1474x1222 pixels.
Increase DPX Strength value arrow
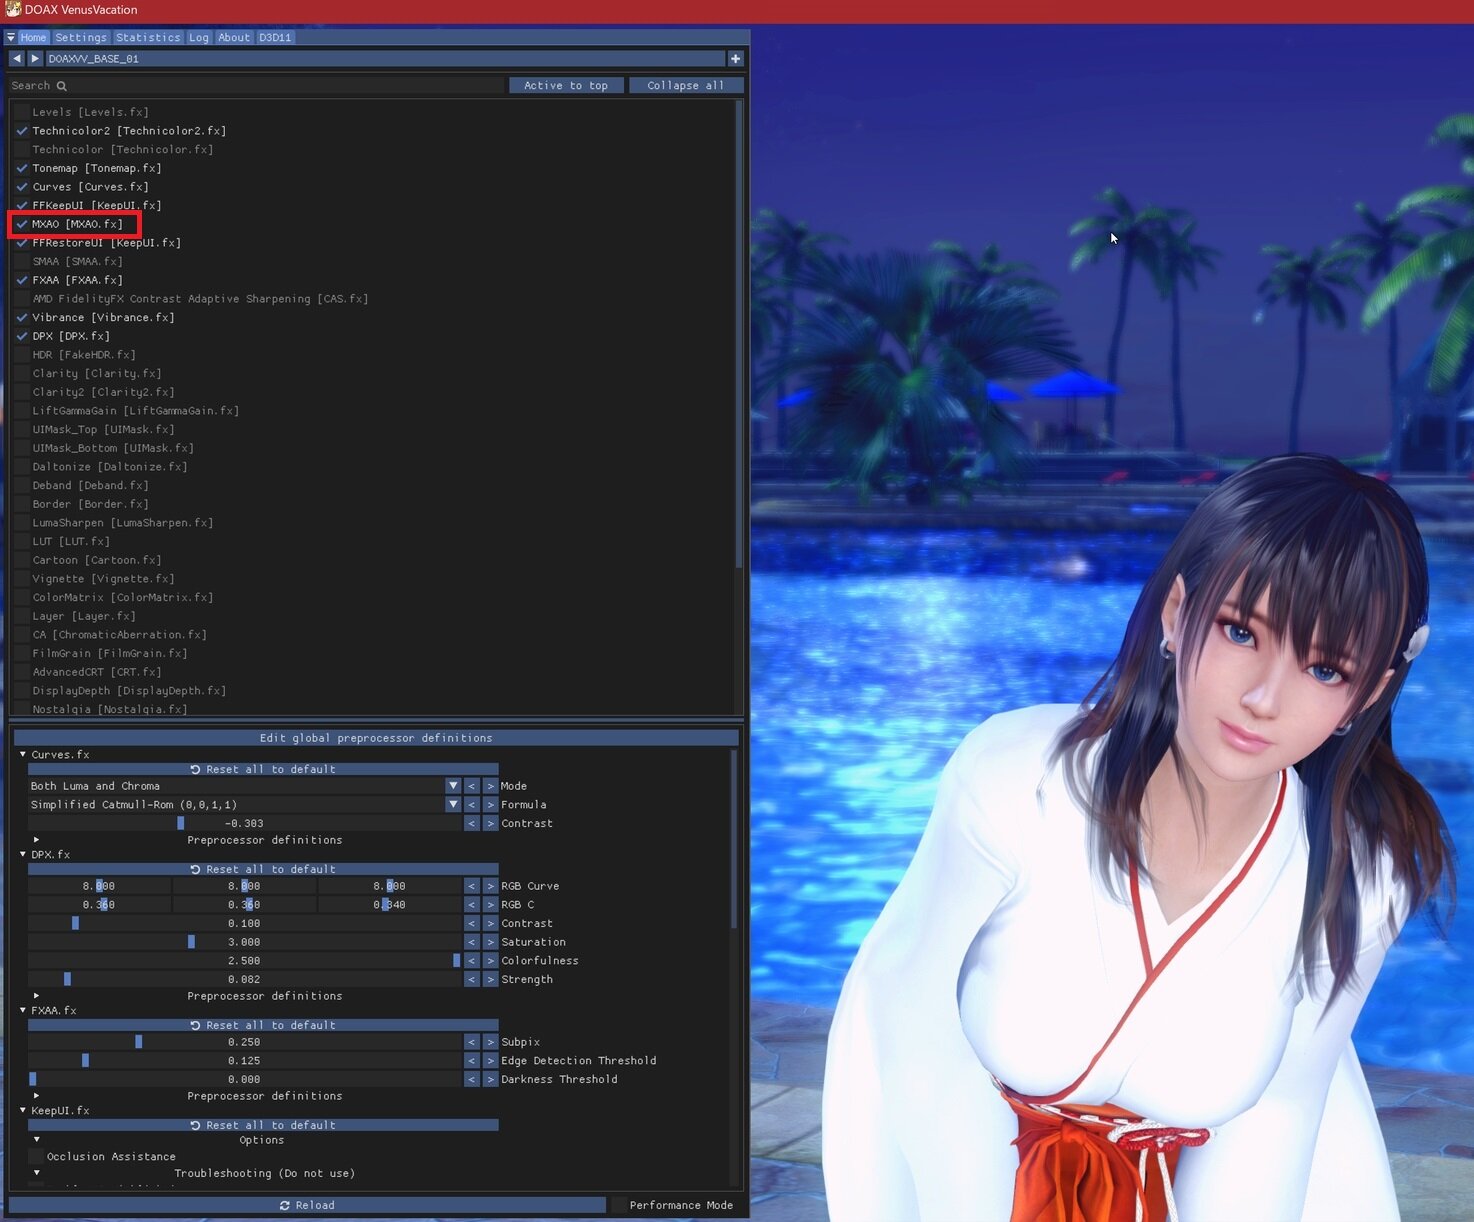490,980
